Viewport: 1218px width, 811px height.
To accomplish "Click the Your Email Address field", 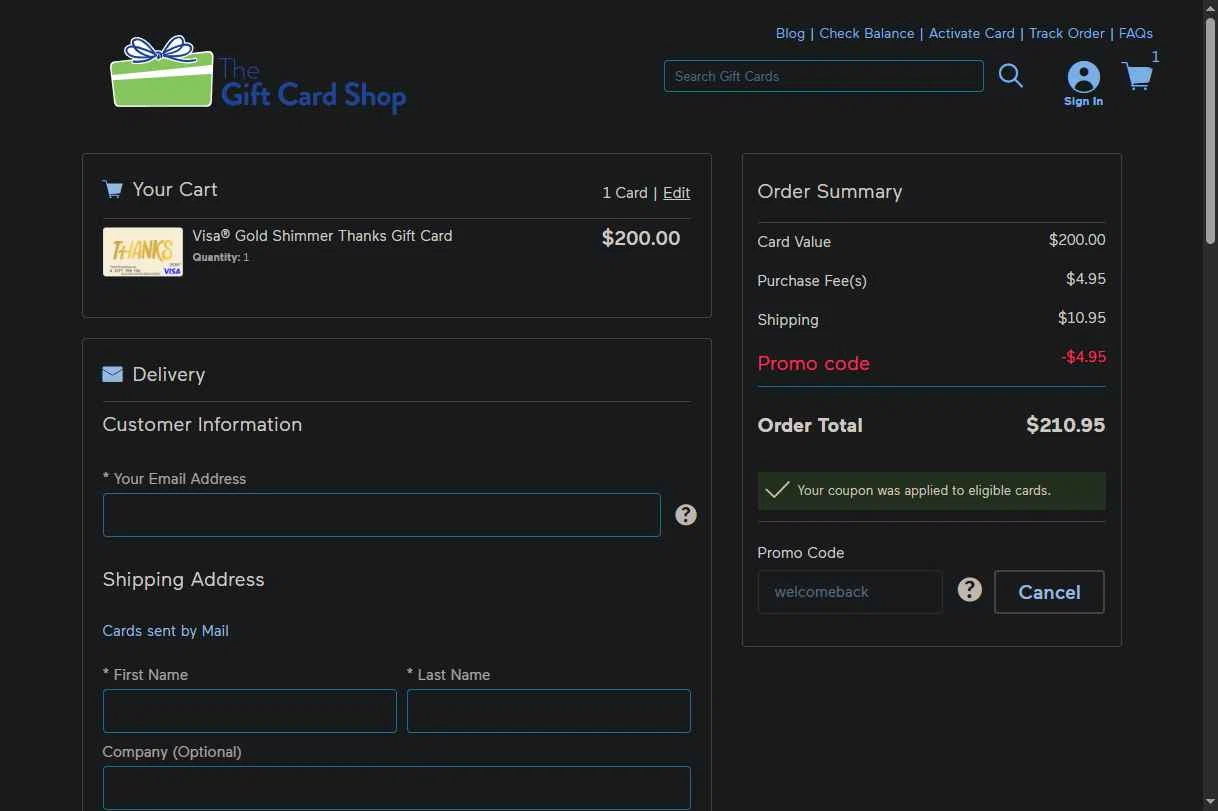I will pyautogui.click(x=382, y=515).
